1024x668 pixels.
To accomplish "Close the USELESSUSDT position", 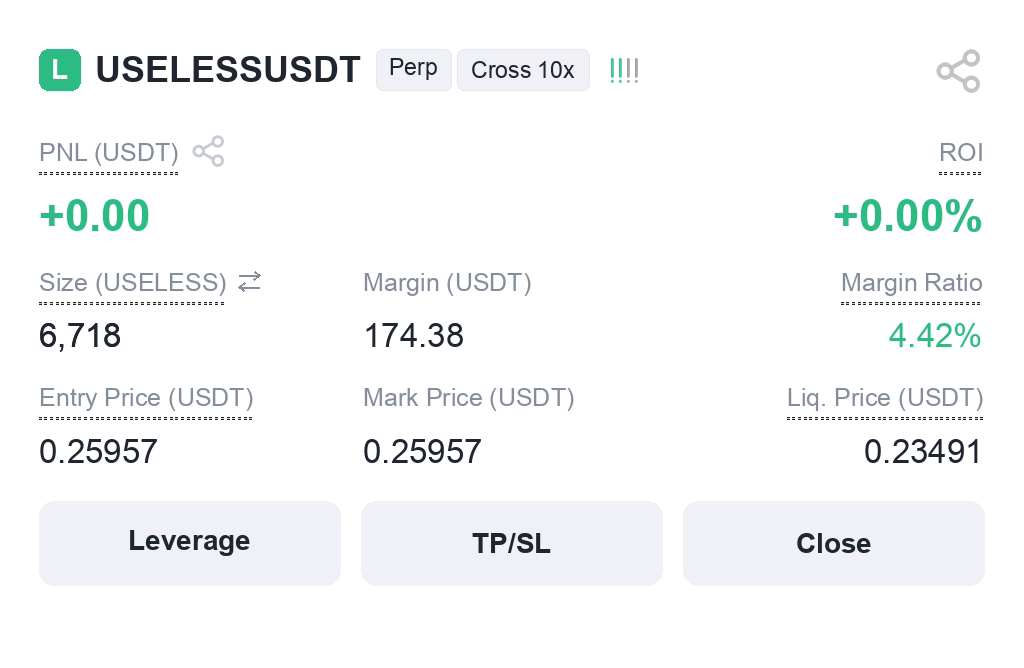I will (x=834, y=543).
